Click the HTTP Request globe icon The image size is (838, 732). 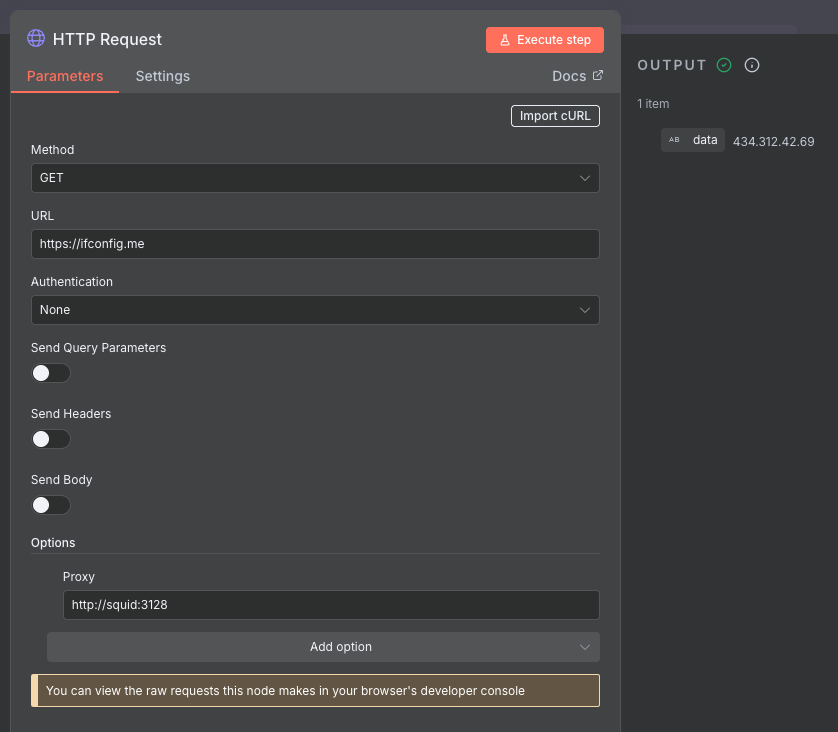tap(36, 38)
